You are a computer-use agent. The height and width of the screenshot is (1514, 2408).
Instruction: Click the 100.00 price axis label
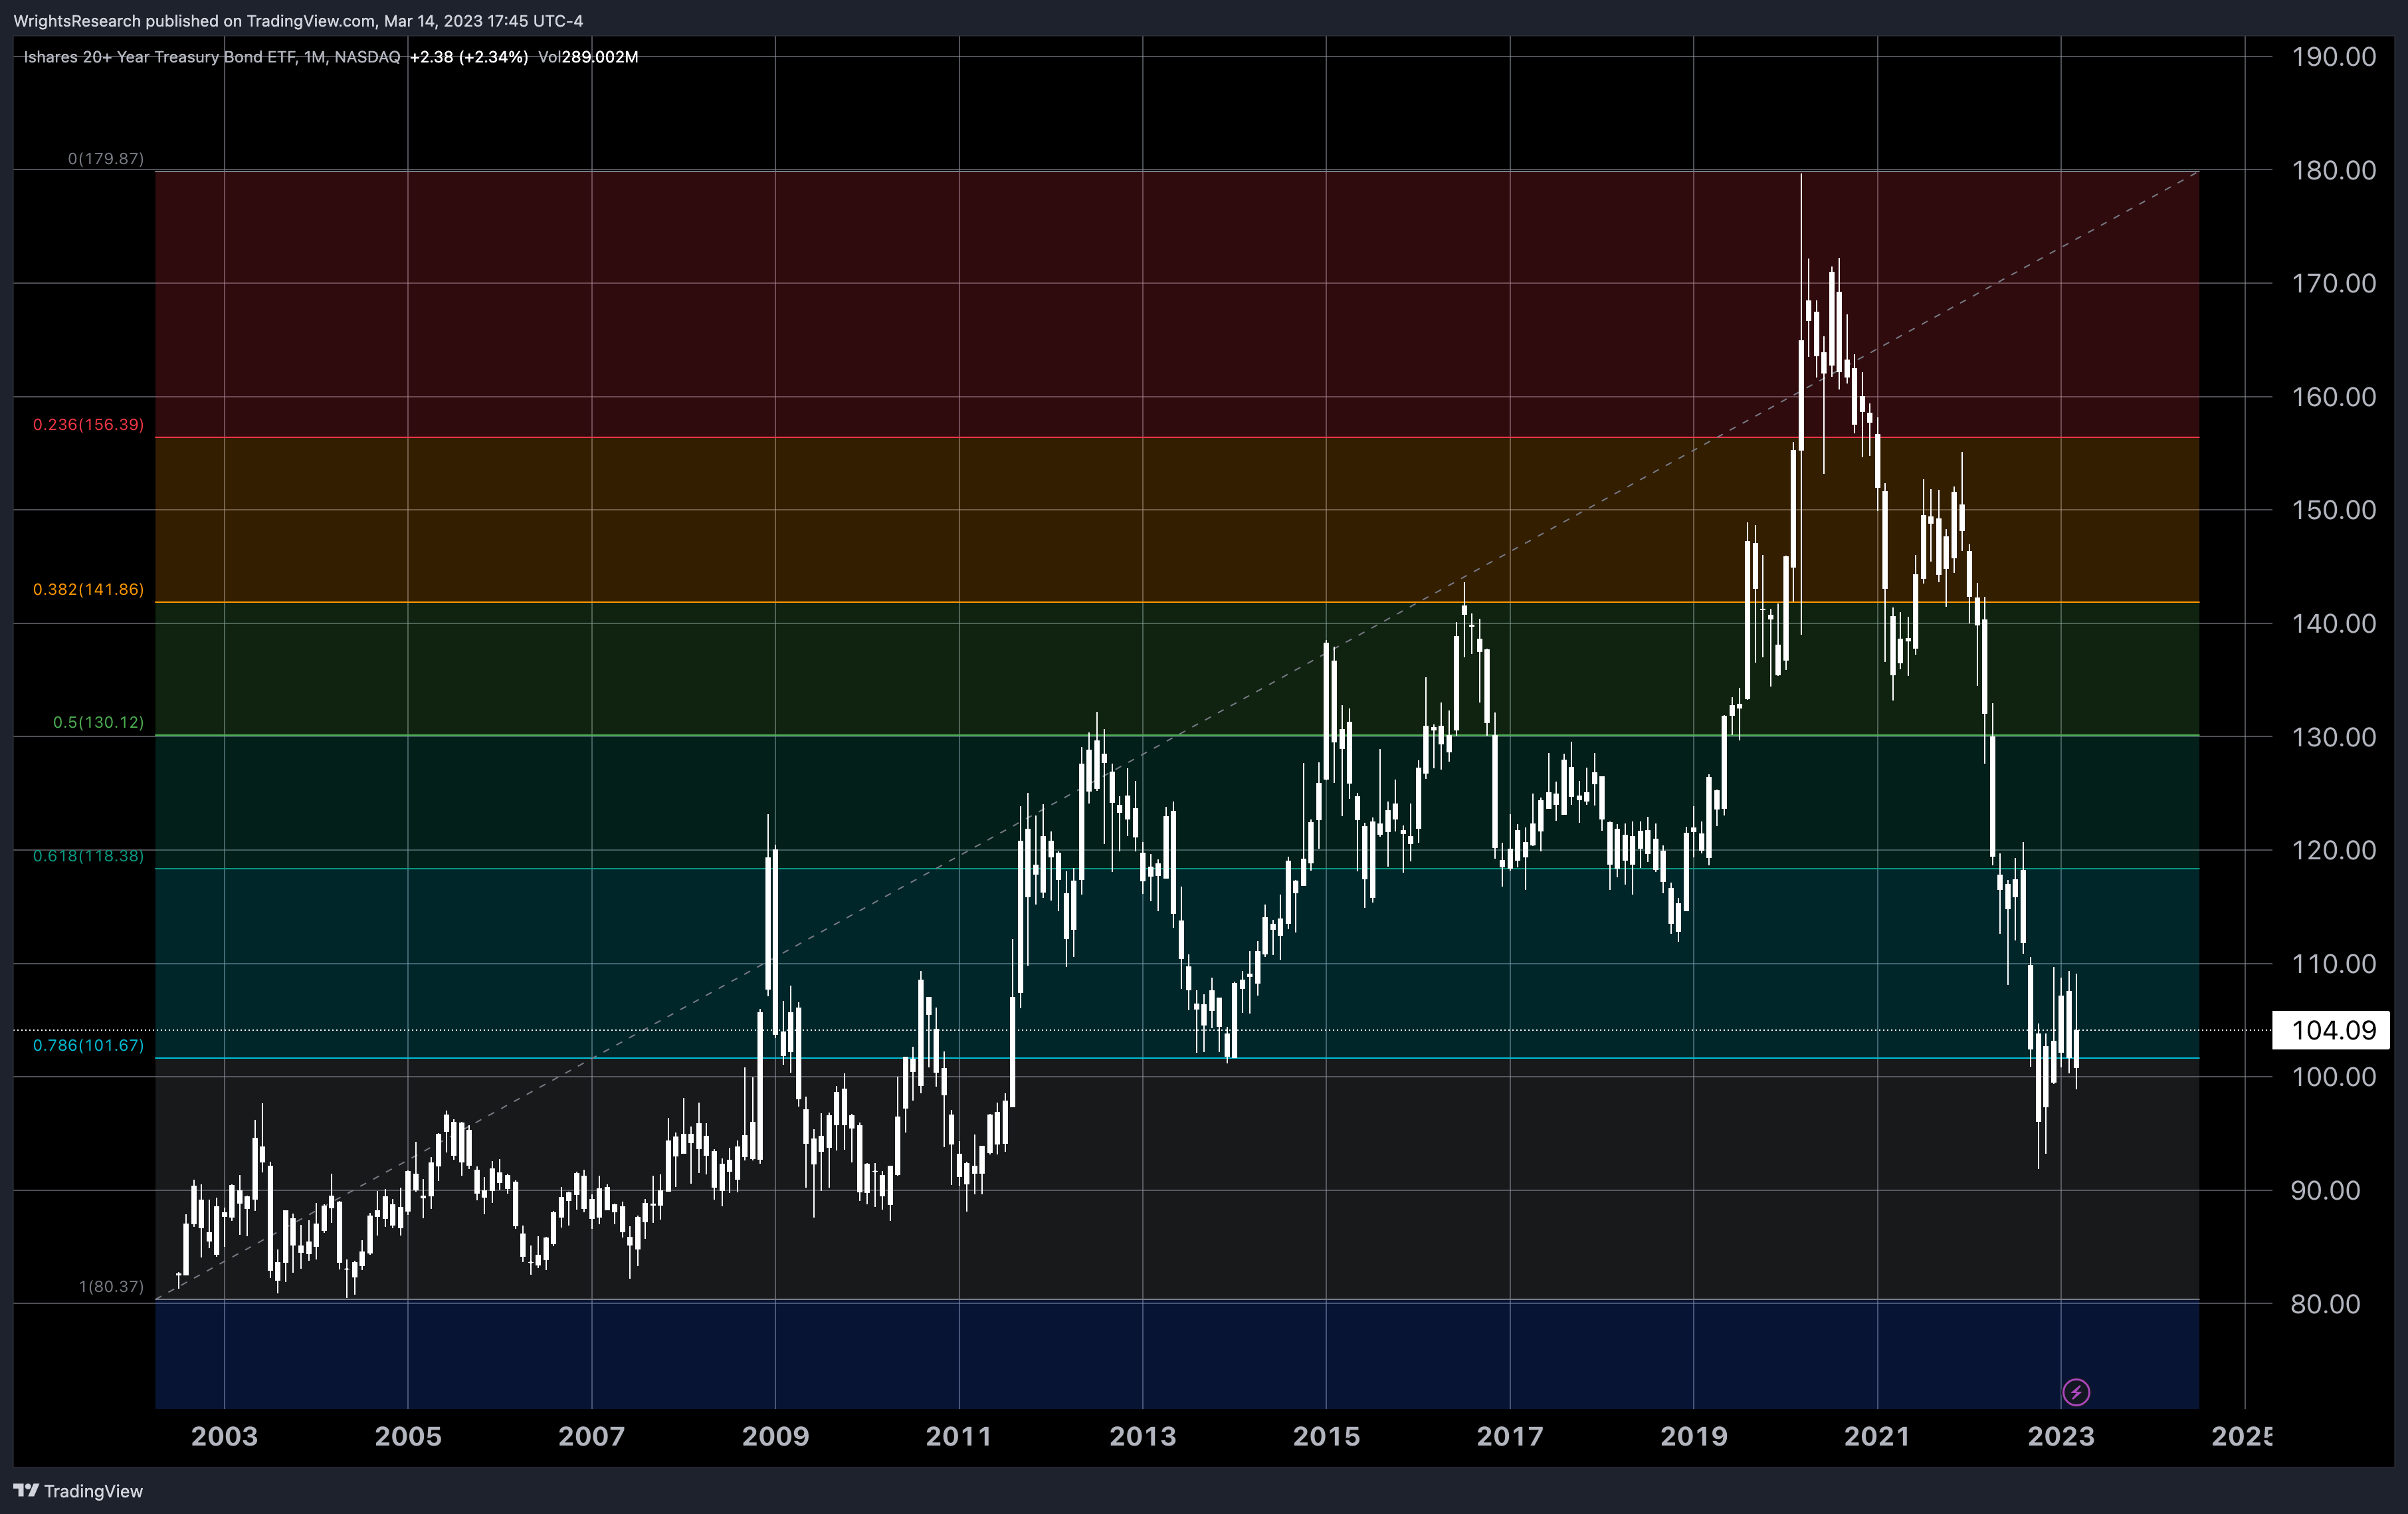point(2333,1077)
